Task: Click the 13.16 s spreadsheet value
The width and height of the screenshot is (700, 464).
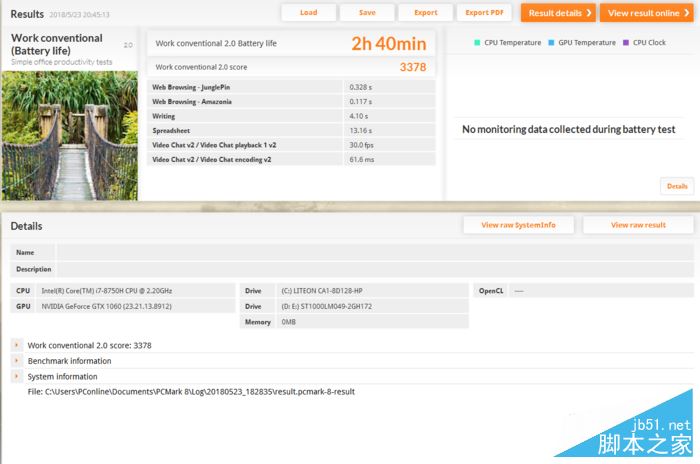Action: 361,130
